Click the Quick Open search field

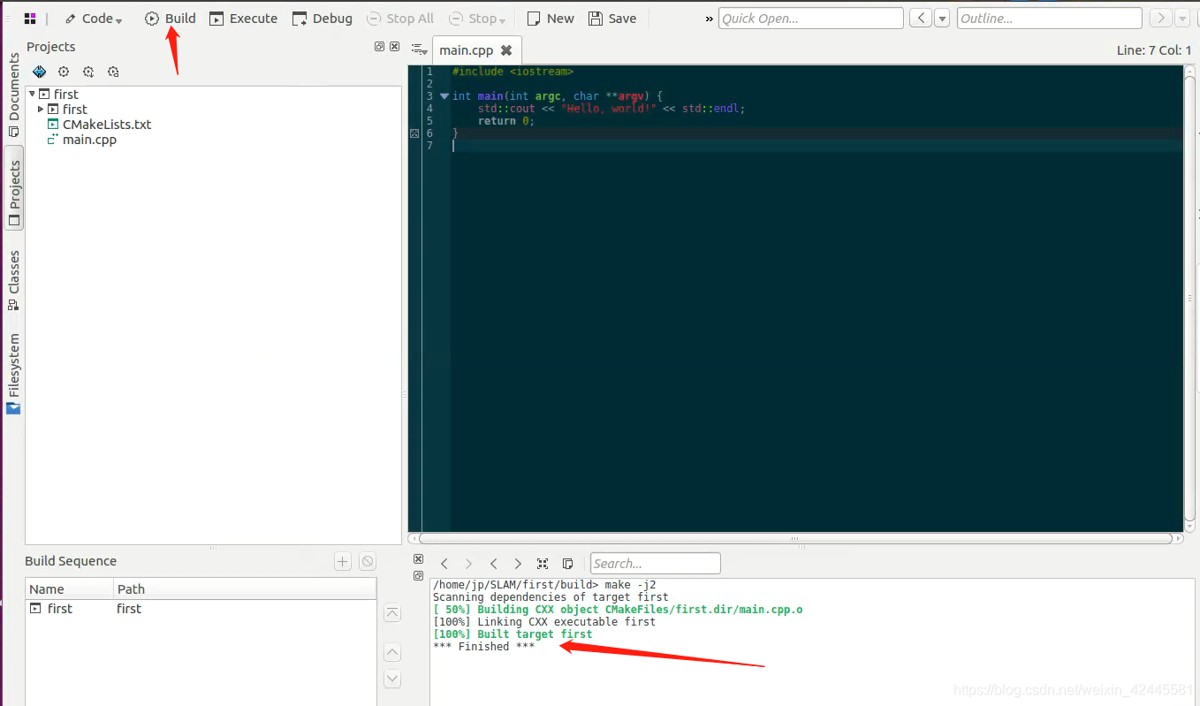(x=810, y=18)
